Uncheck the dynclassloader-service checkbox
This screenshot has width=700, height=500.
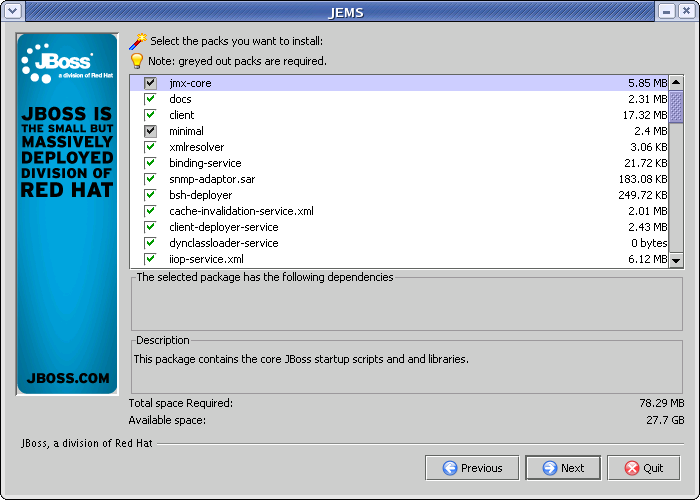point(150,243)
